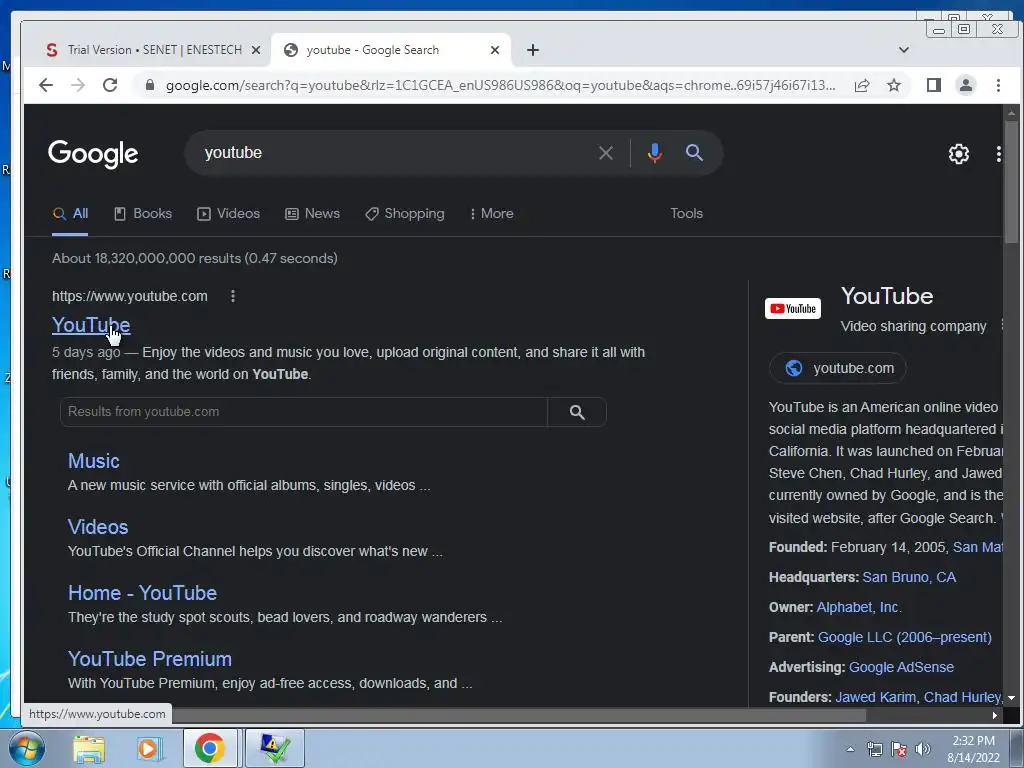The height and width of the screenshot is (768, 1024).
Task: Open the volume speaker tray icon
Action: tap(923, 749)
